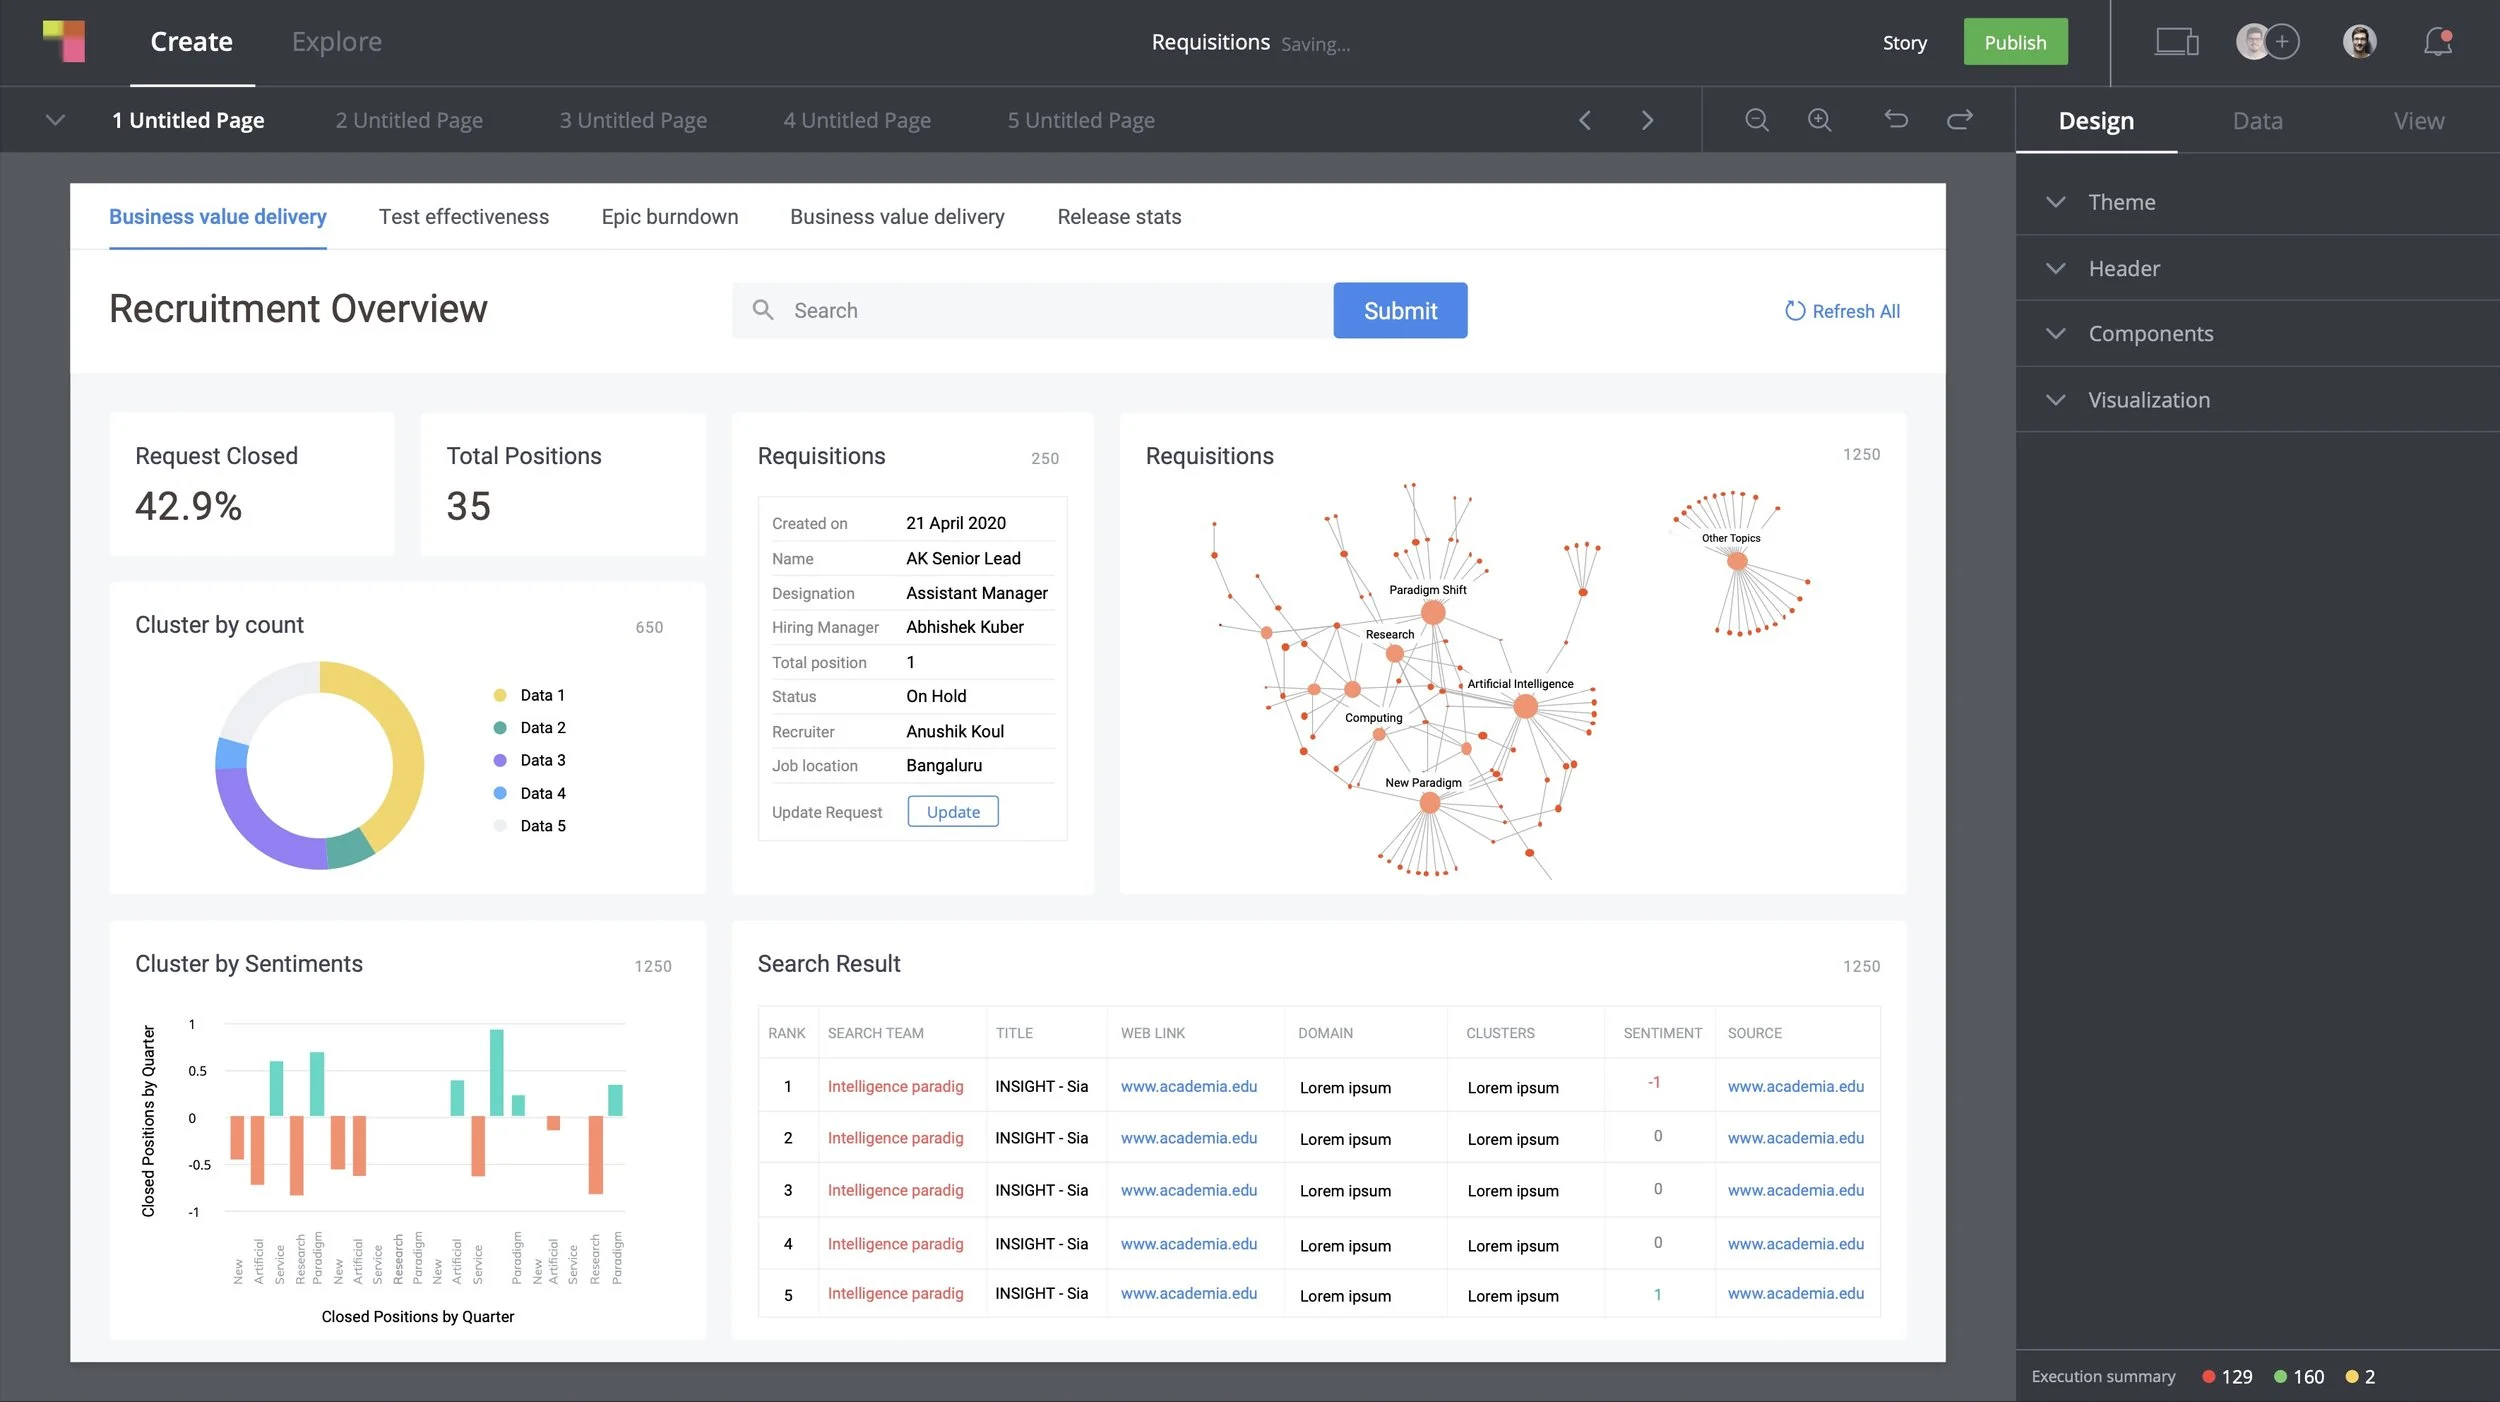The image size is (2500, 1402).
Task: Open the device preview icon
Action: click(2176, 42)
